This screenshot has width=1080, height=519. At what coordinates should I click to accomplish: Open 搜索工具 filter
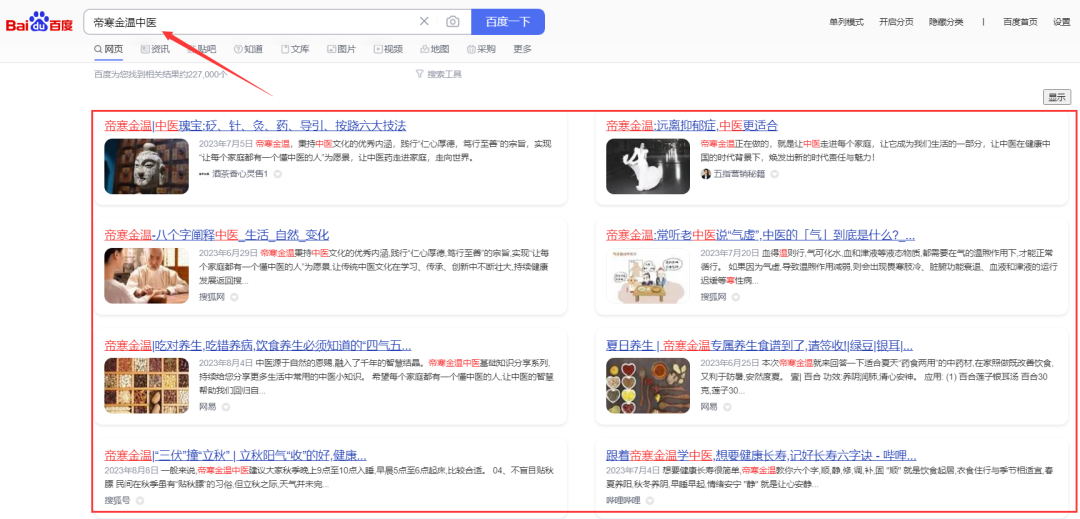click(439, 74)
